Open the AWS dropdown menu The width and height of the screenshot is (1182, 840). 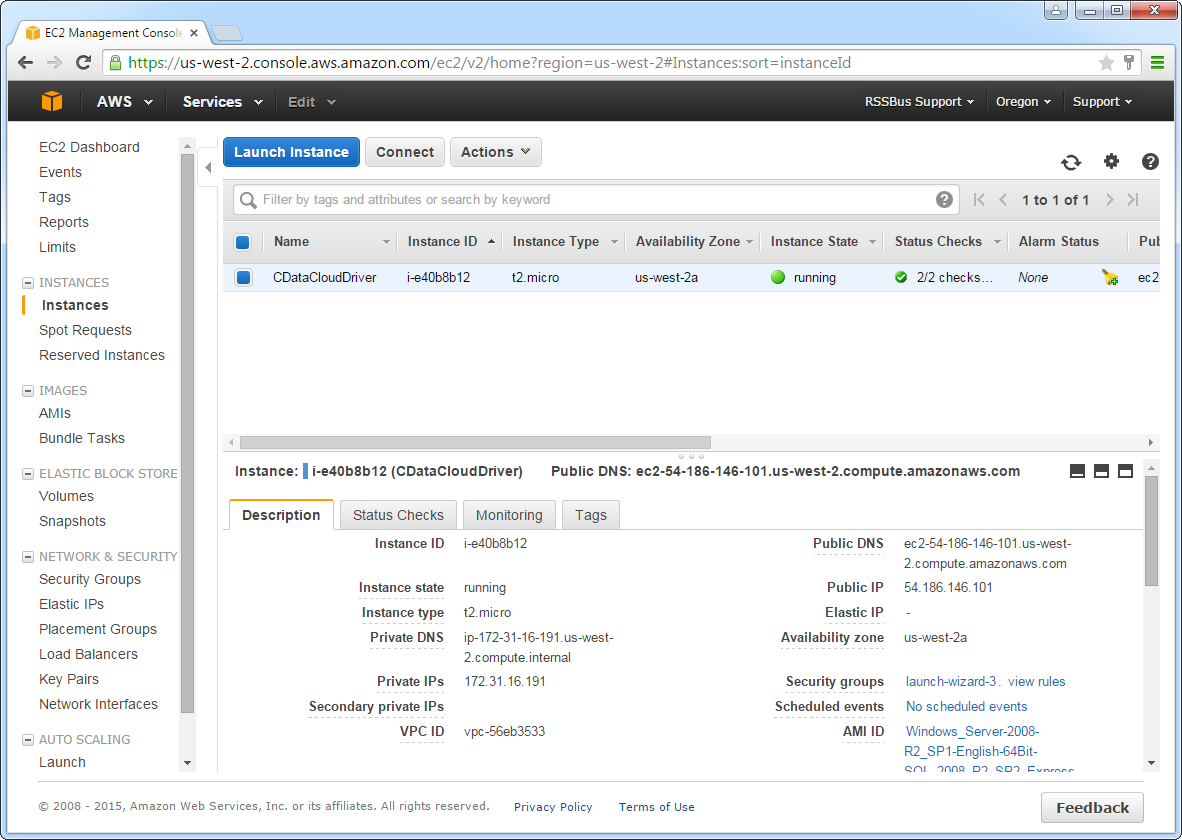[x=124, y=102]
